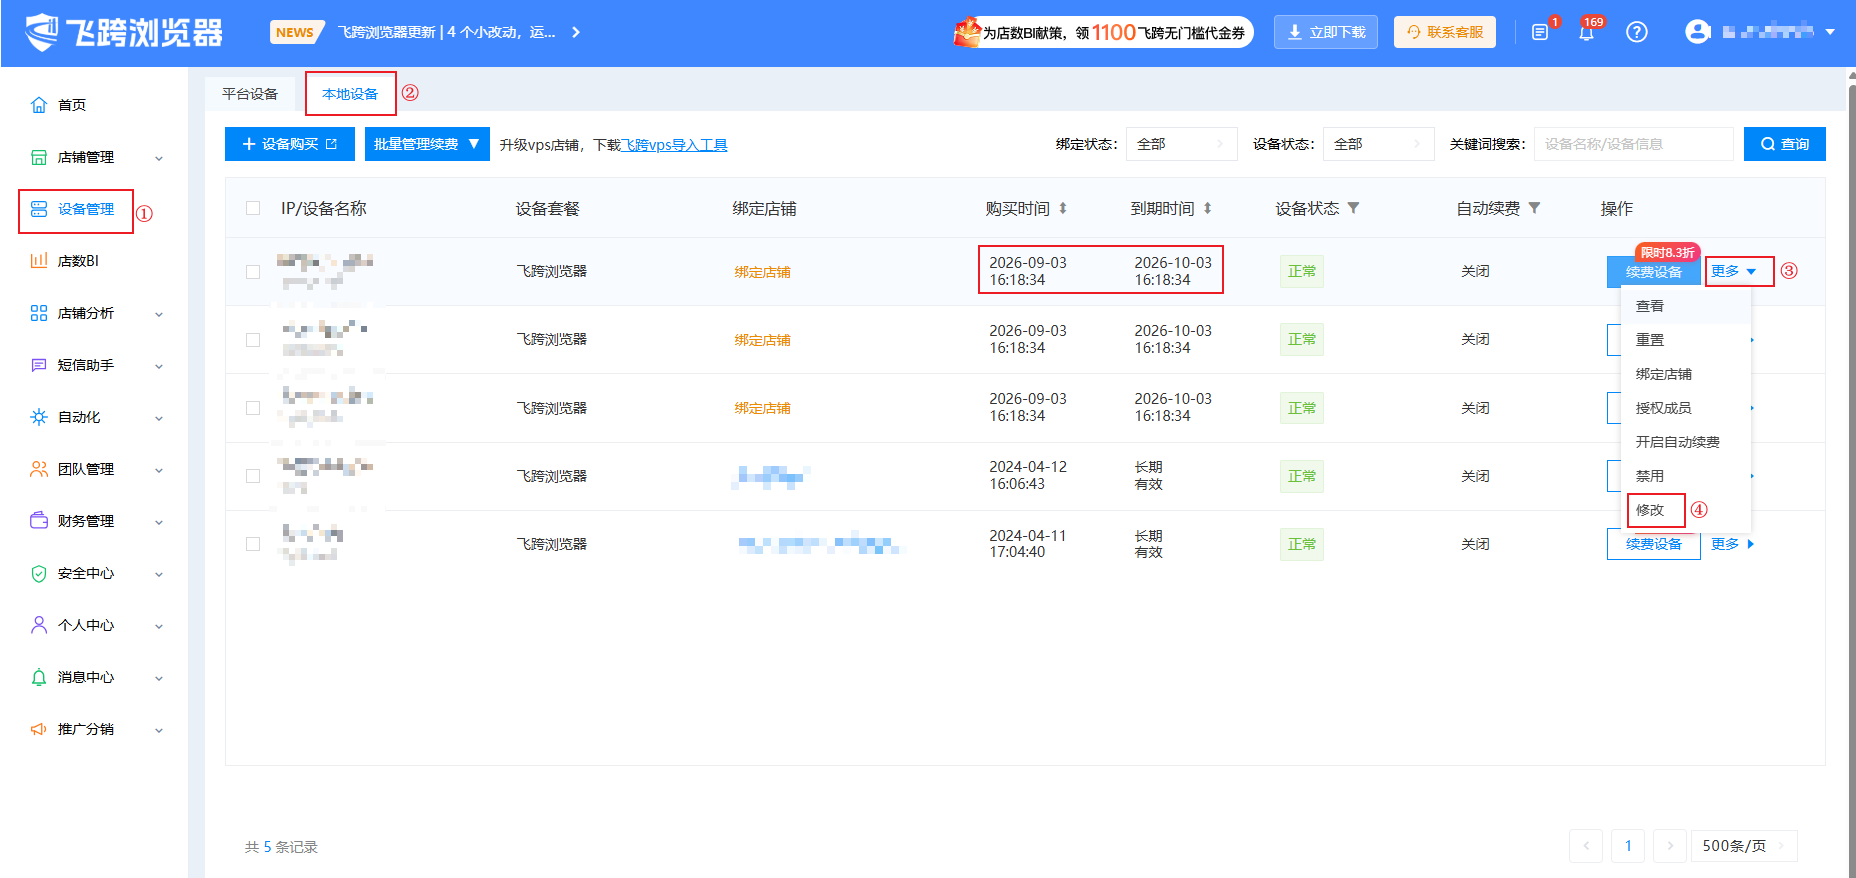Viewport: 1856px width, 878px height.
Task: Open the 更多 dropdown in the first row
Action: [x=1735, y=271]
